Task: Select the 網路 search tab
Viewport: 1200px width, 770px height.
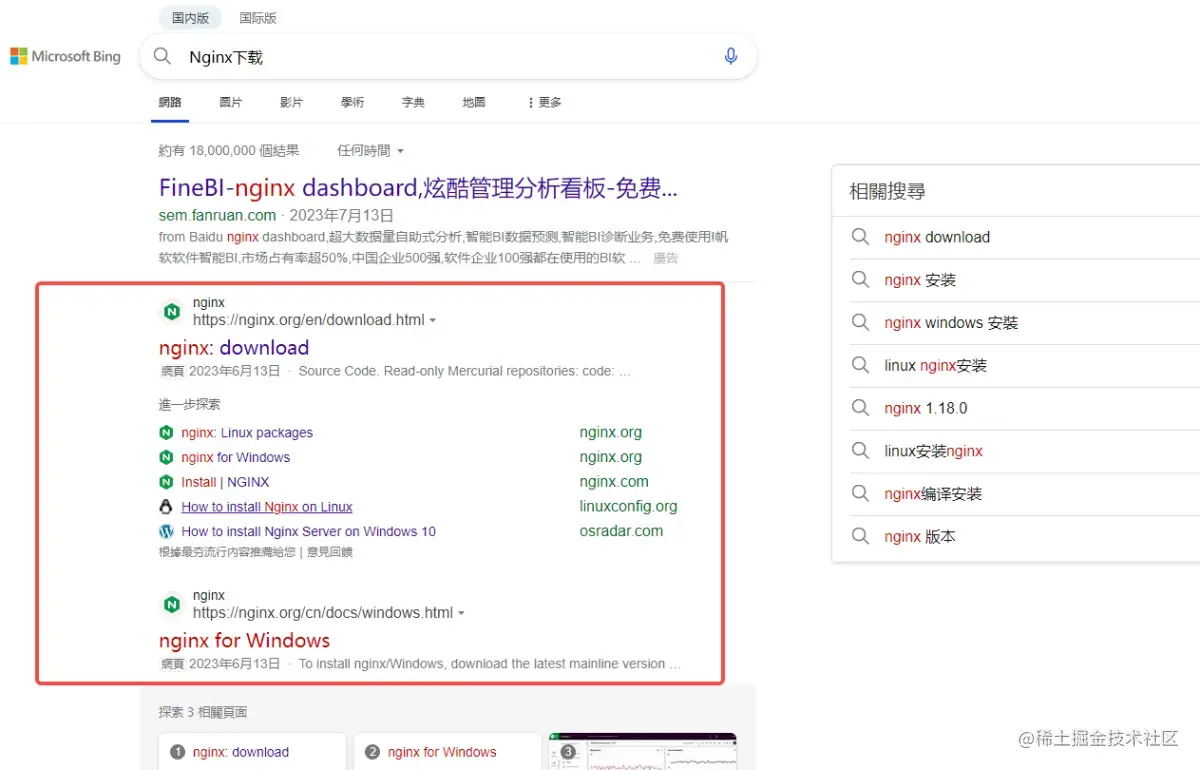Action: pyautogui.click(x=170, y=103)
